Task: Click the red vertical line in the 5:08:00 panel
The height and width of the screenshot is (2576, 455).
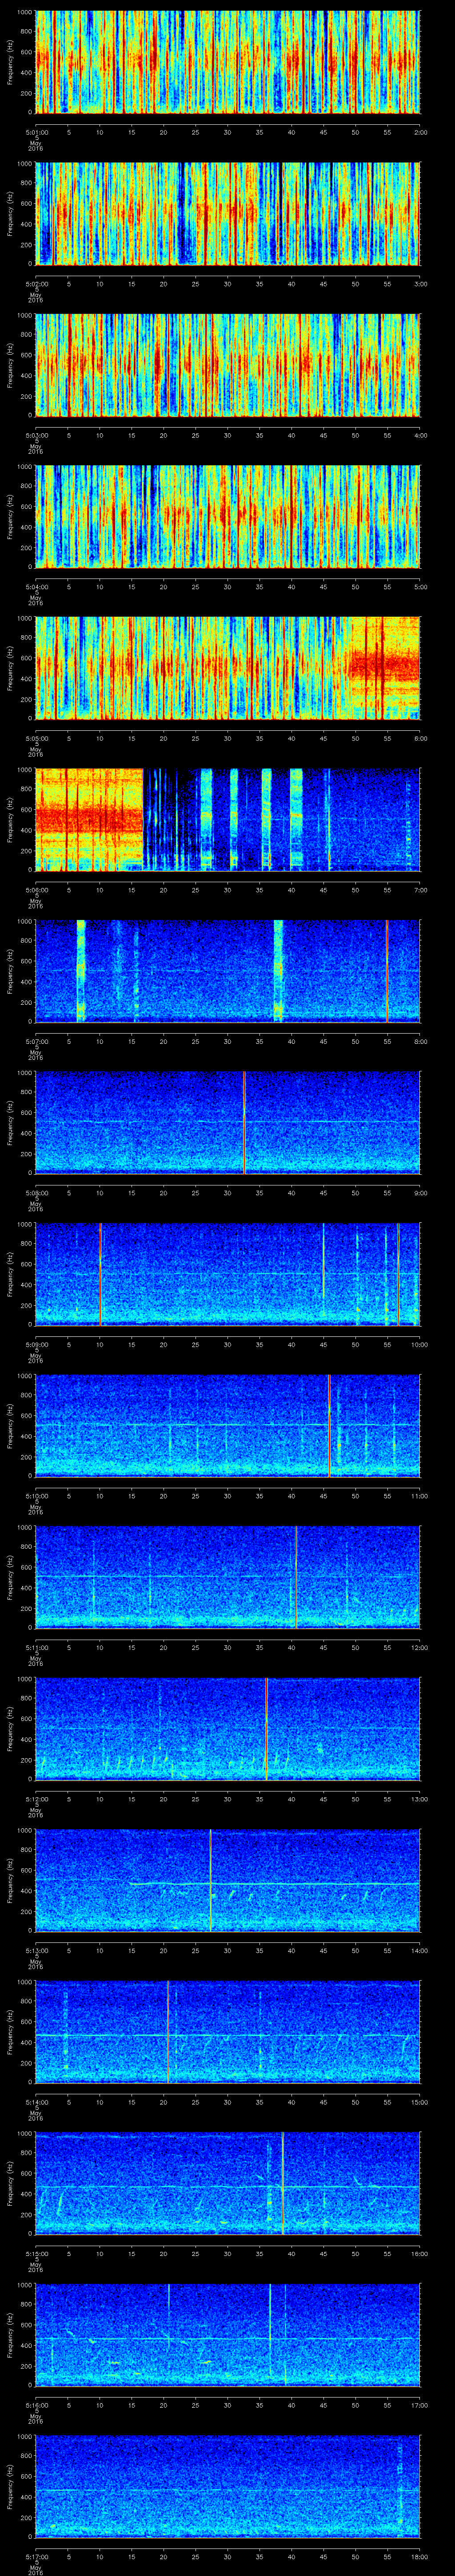Action: tap(244, 1122)
